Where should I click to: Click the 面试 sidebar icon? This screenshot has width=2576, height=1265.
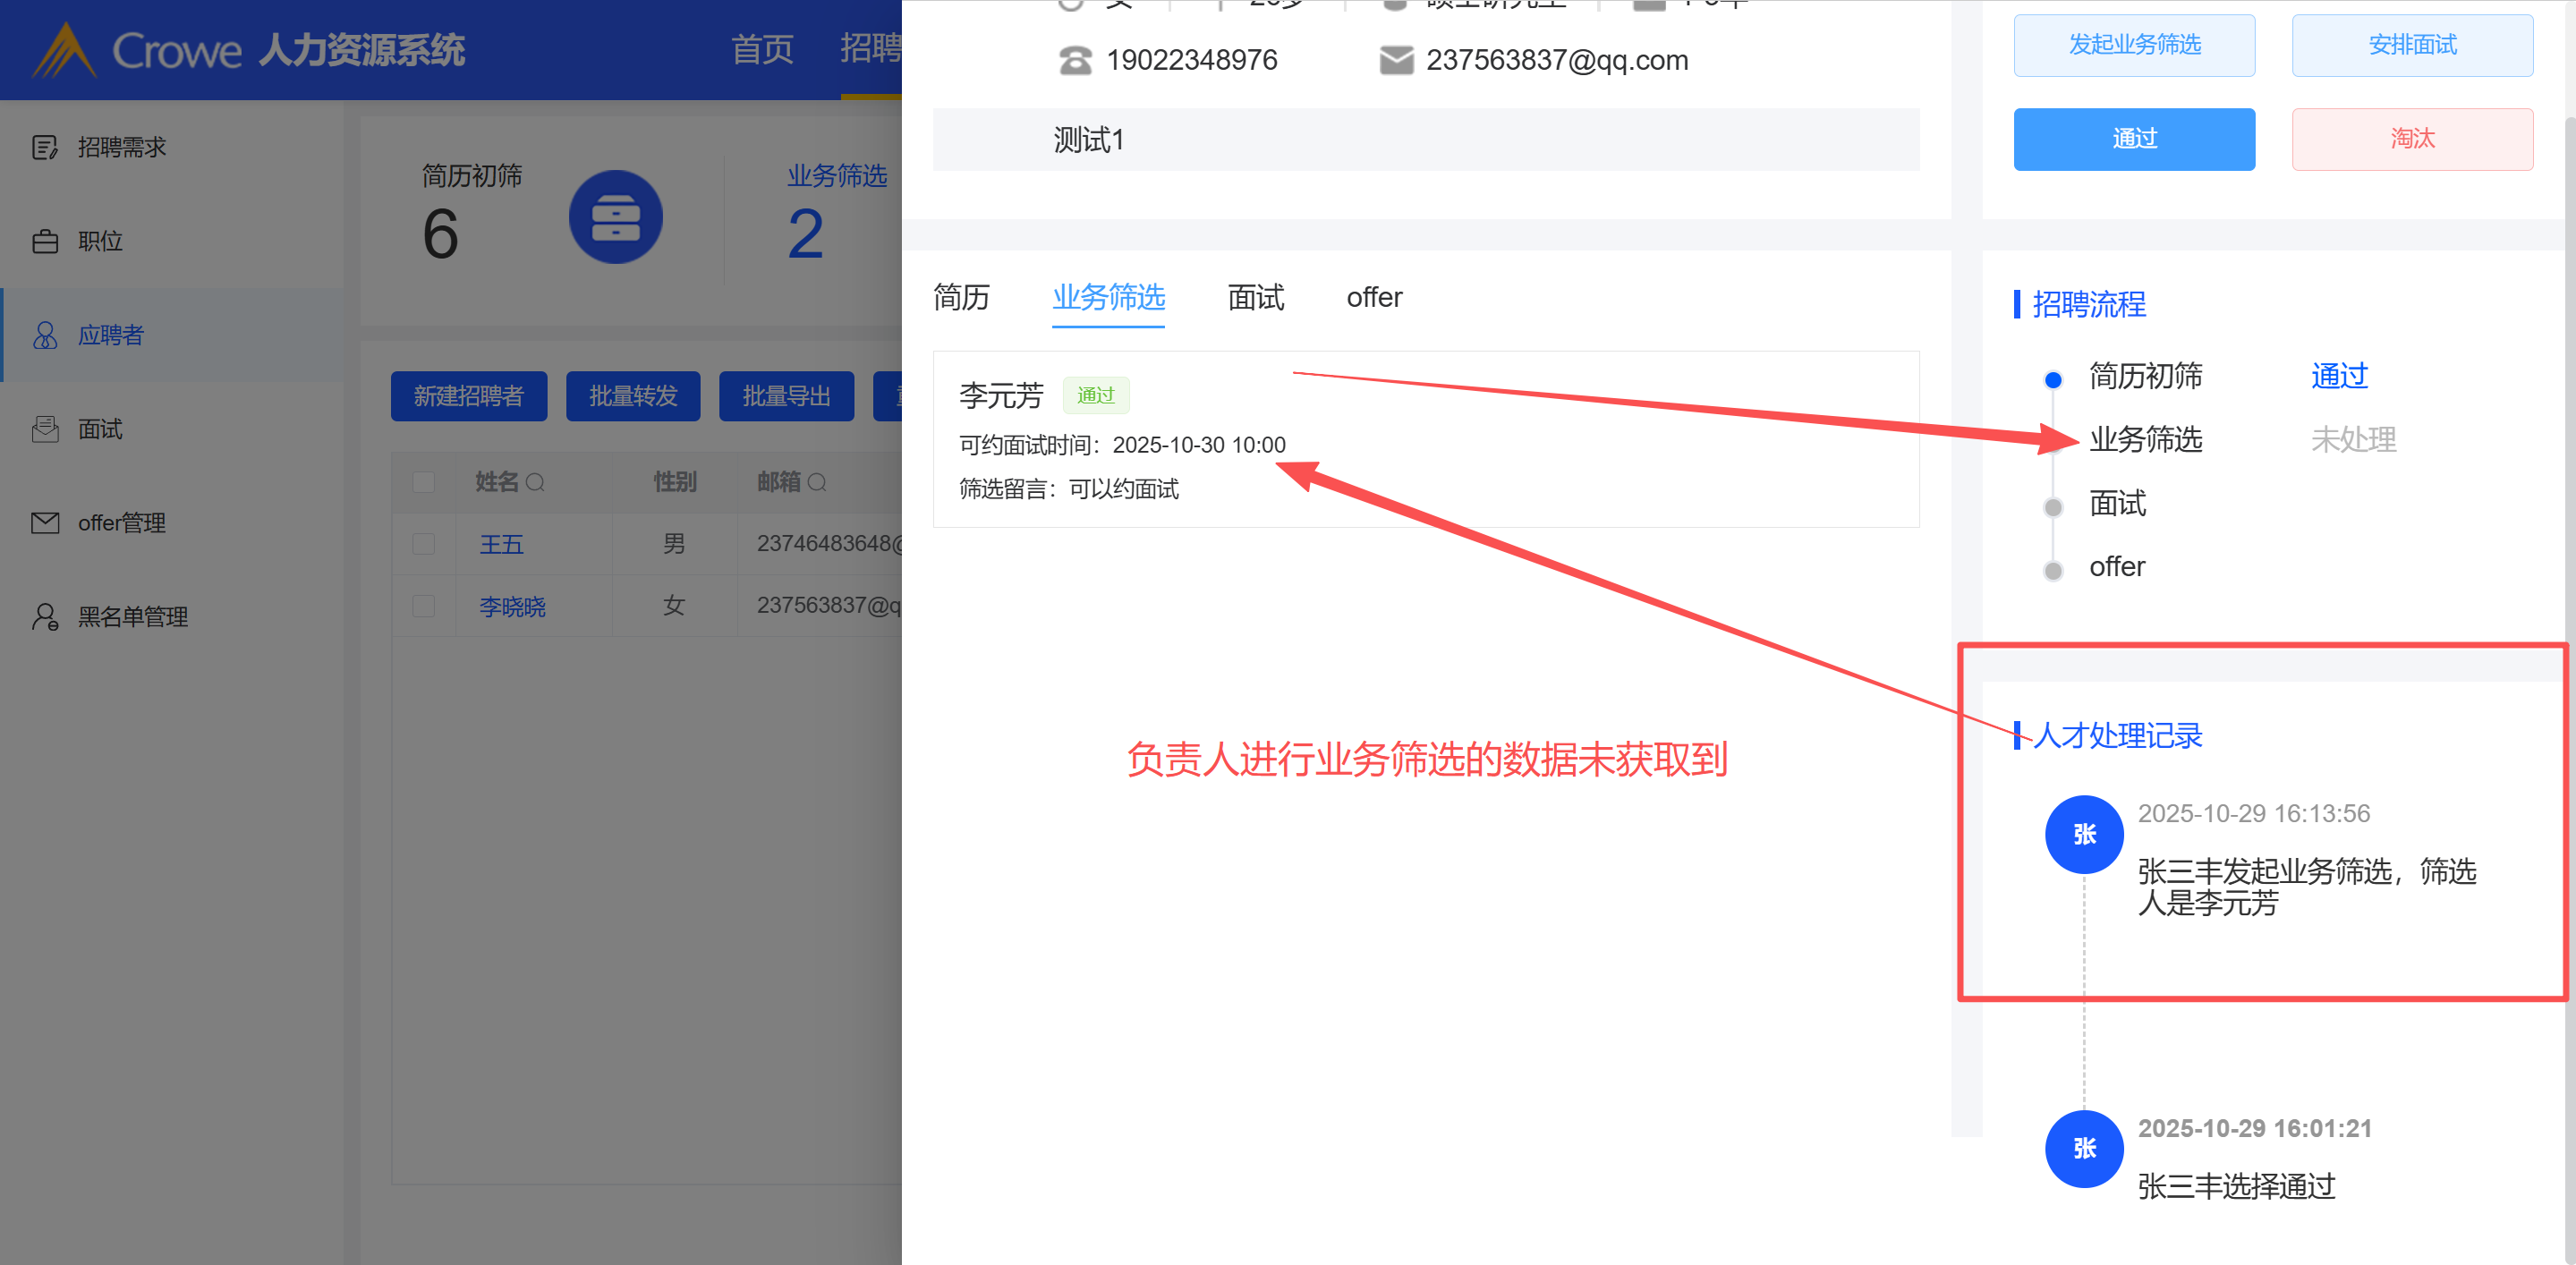pos(45,429)
